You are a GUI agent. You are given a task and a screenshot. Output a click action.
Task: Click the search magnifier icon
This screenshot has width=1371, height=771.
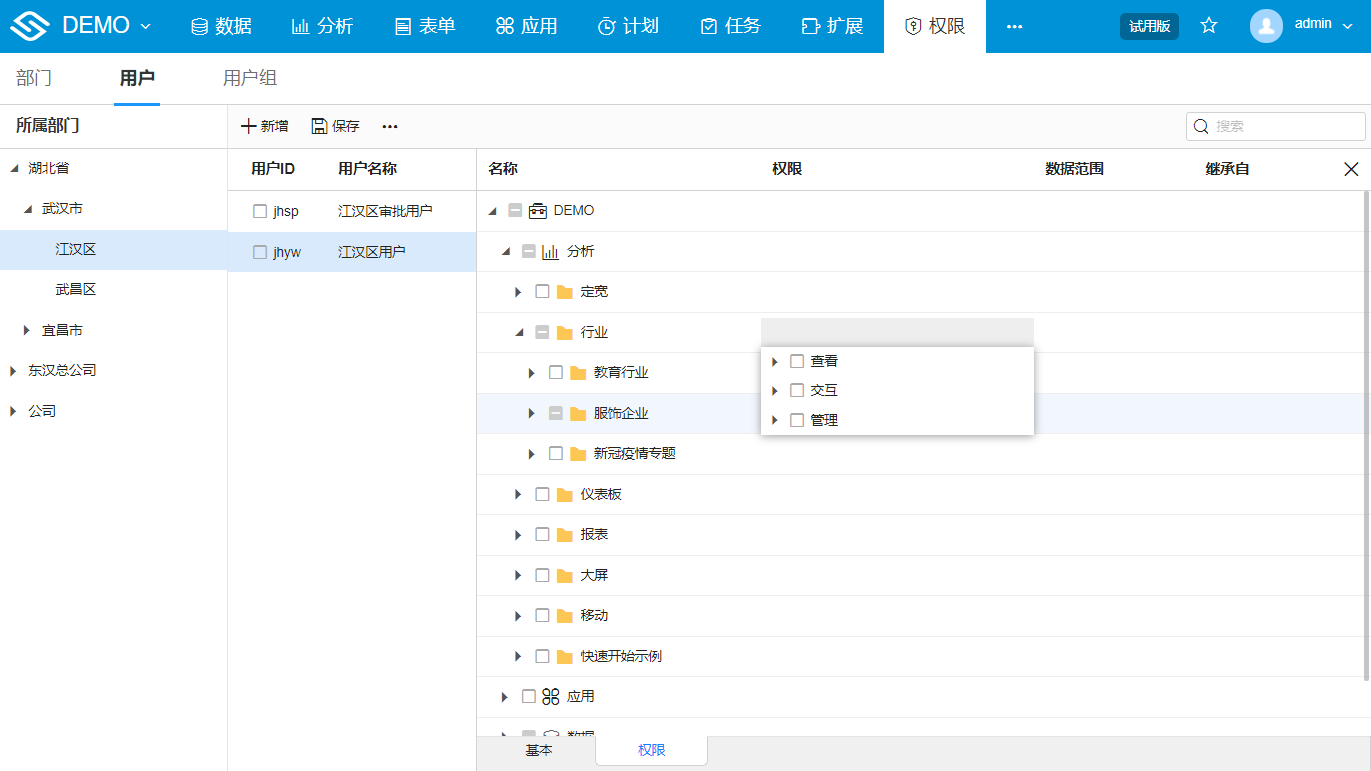pos(1201,126)
